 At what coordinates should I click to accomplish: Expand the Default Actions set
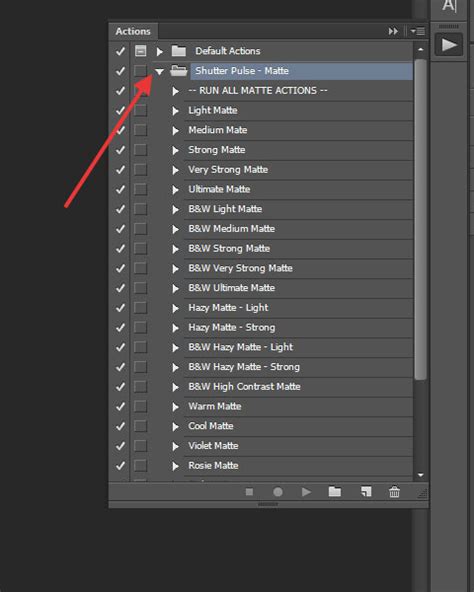coord(160,51)
